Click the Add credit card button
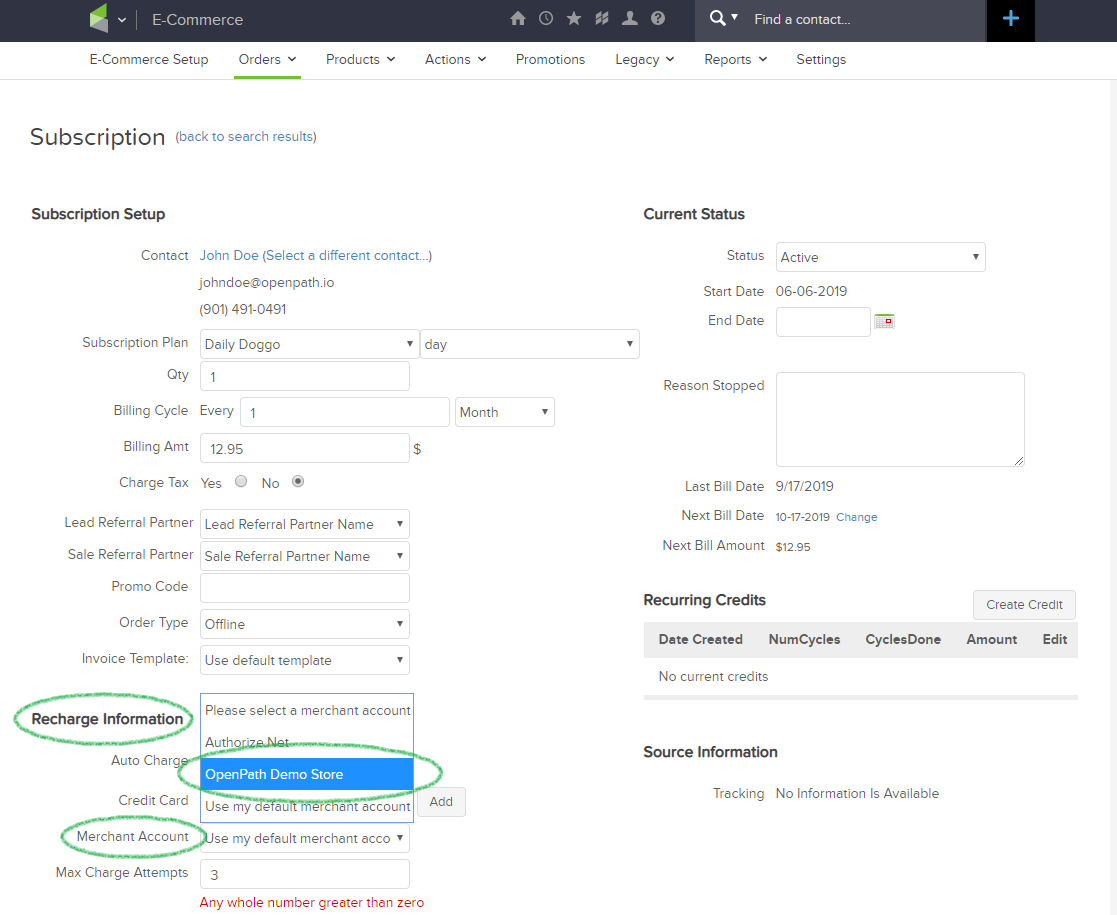 (x=441, y=802)
